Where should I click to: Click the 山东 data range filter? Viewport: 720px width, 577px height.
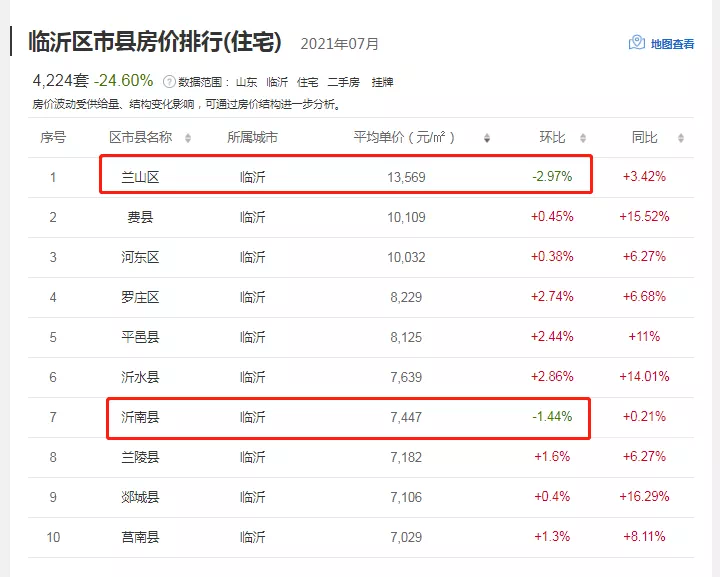[246, 82]
